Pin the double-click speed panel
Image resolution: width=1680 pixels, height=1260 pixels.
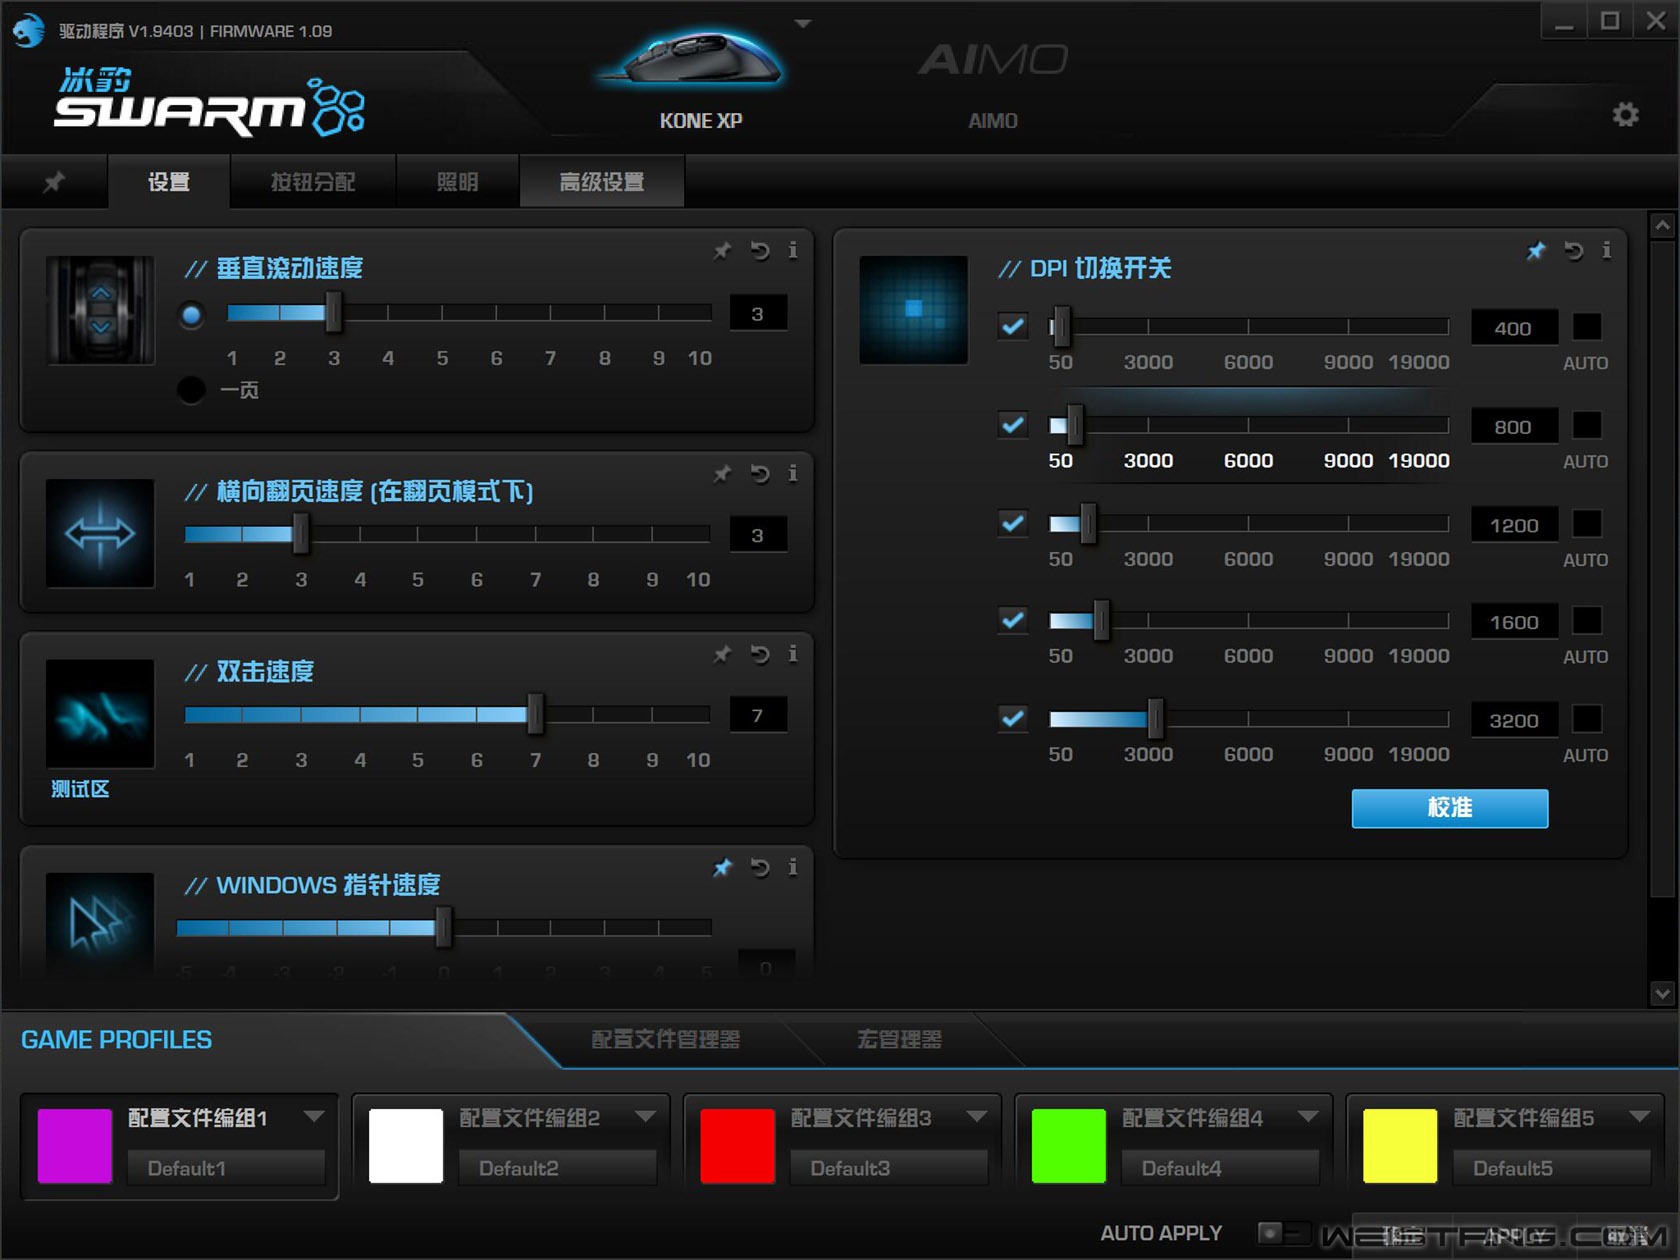(x=722, y=654)
